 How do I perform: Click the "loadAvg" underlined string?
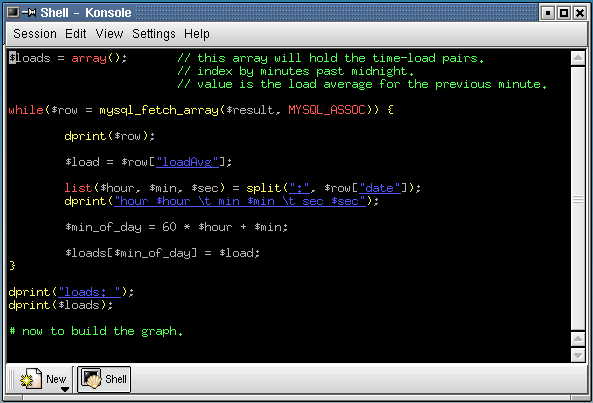(x=187, y=162)
